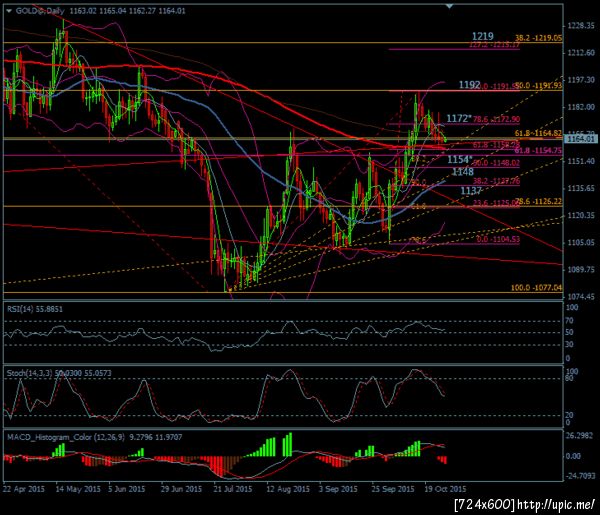Click the RSI scale level 70
Screen dimensions: 600x515
(569, 321)
